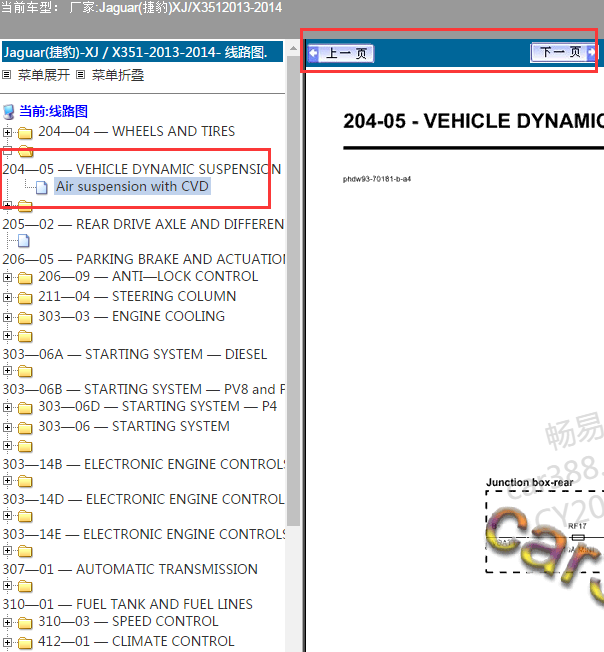Expand the 412—01 CLIMATE CONTROL node
Viewport: 604px width, 652px height.
[7, 642]
